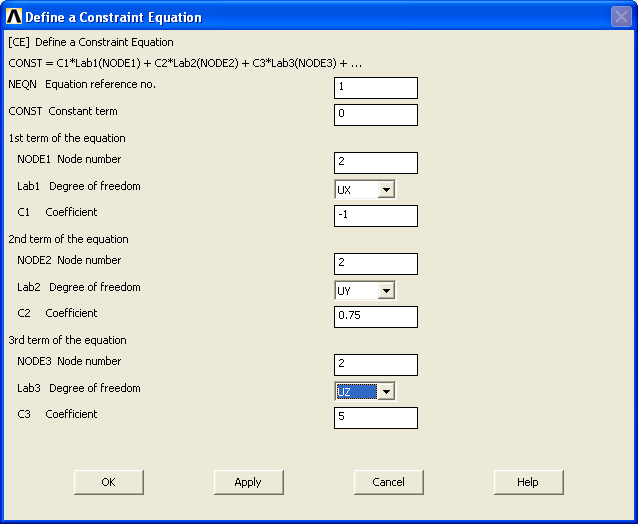Image resolution: width=638 pixels, height=524 pixels.
Task: Confirm the constraint equation with OK
Action: click(x=109, y=482)
